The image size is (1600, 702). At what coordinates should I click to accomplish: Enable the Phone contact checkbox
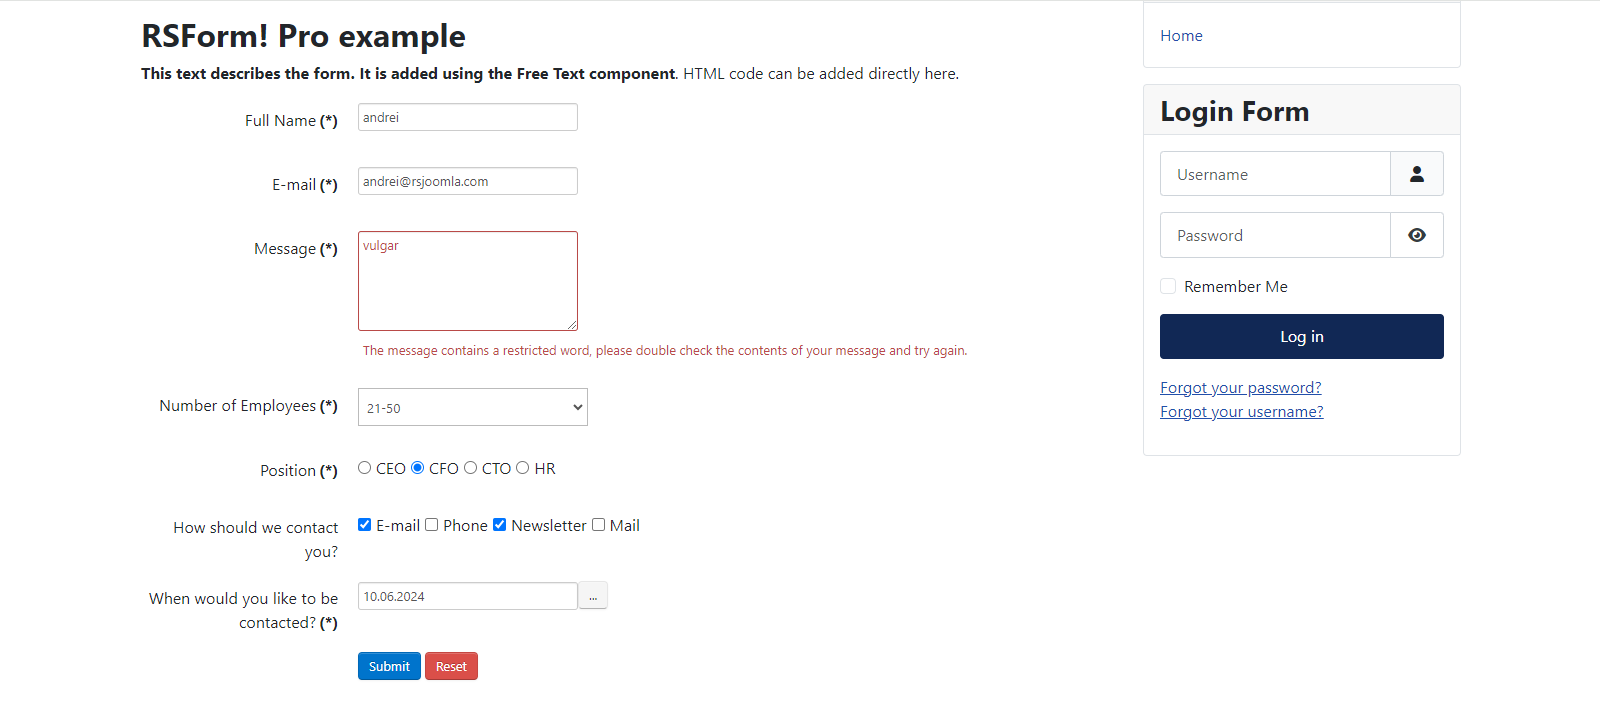tap(432, 525)
